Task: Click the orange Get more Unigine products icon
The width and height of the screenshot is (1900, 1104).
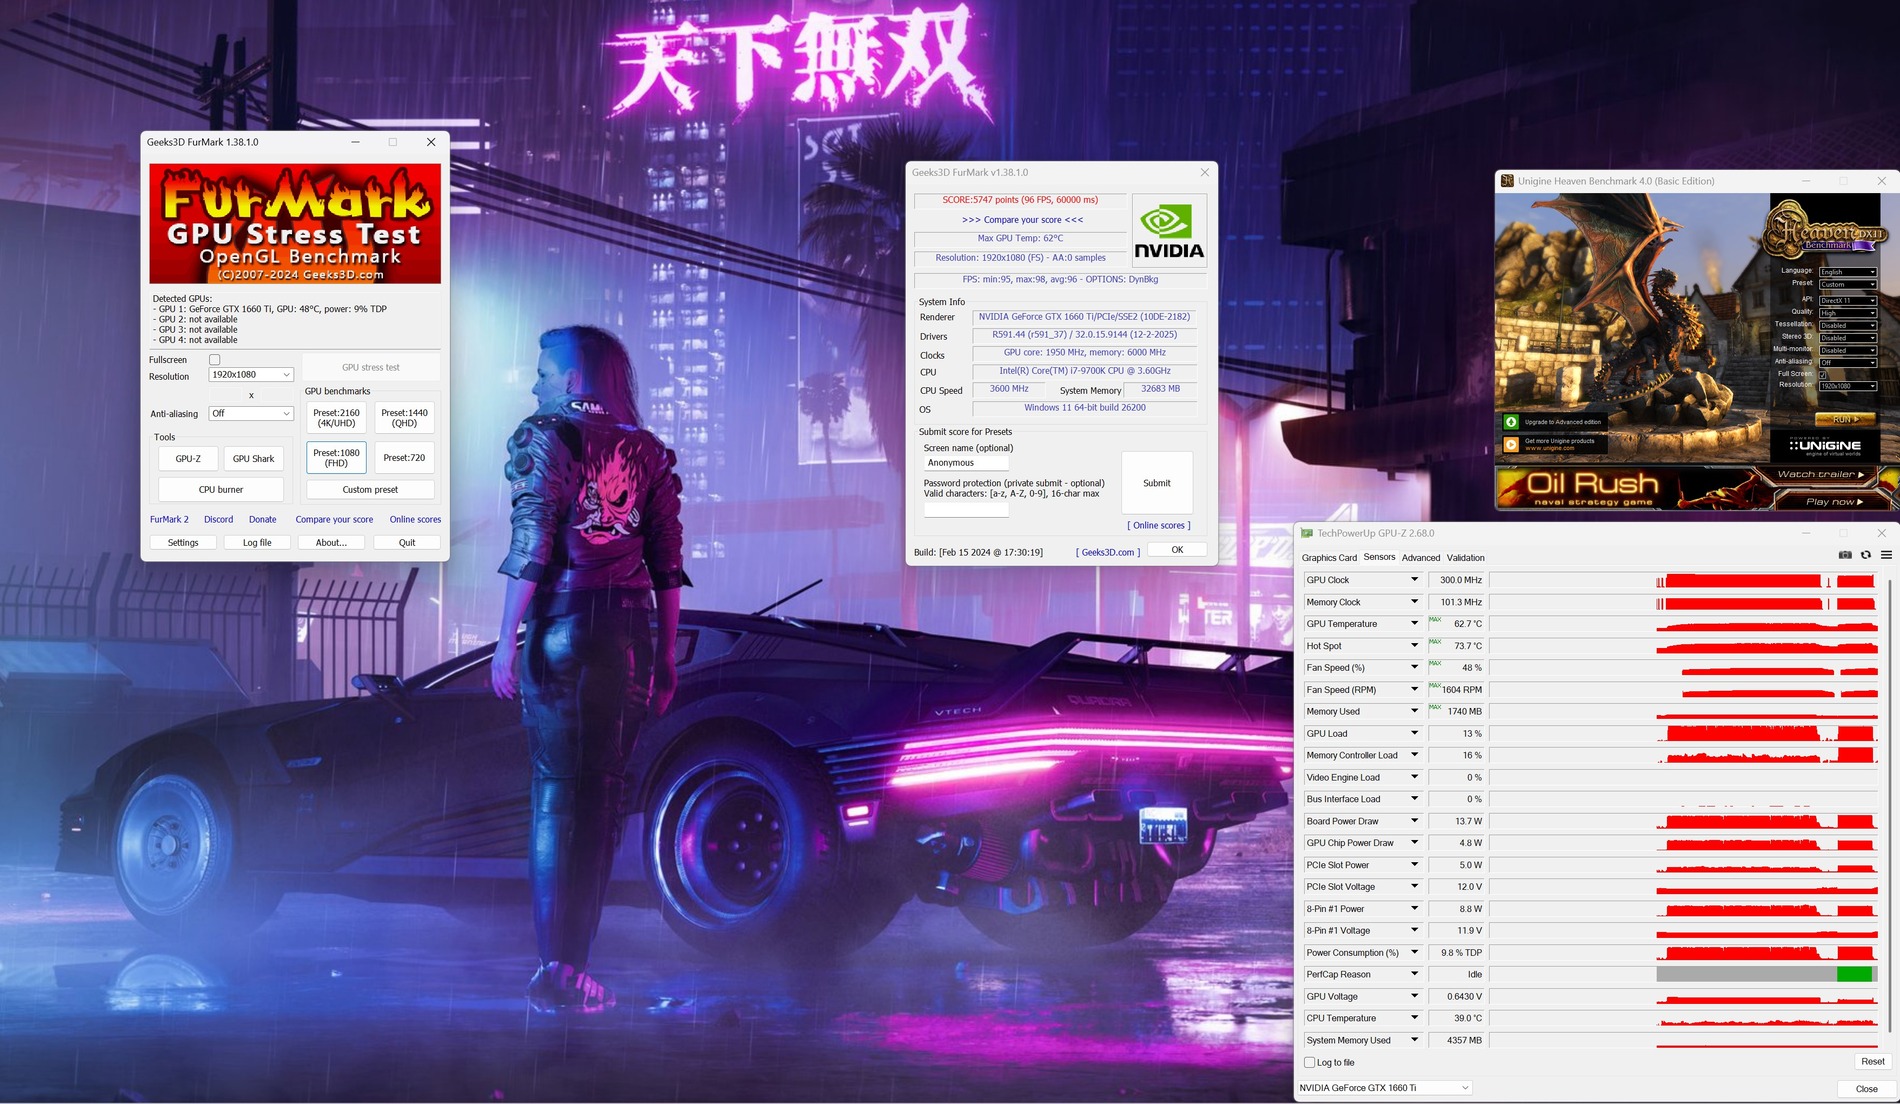Action: tap(1511, 444)
